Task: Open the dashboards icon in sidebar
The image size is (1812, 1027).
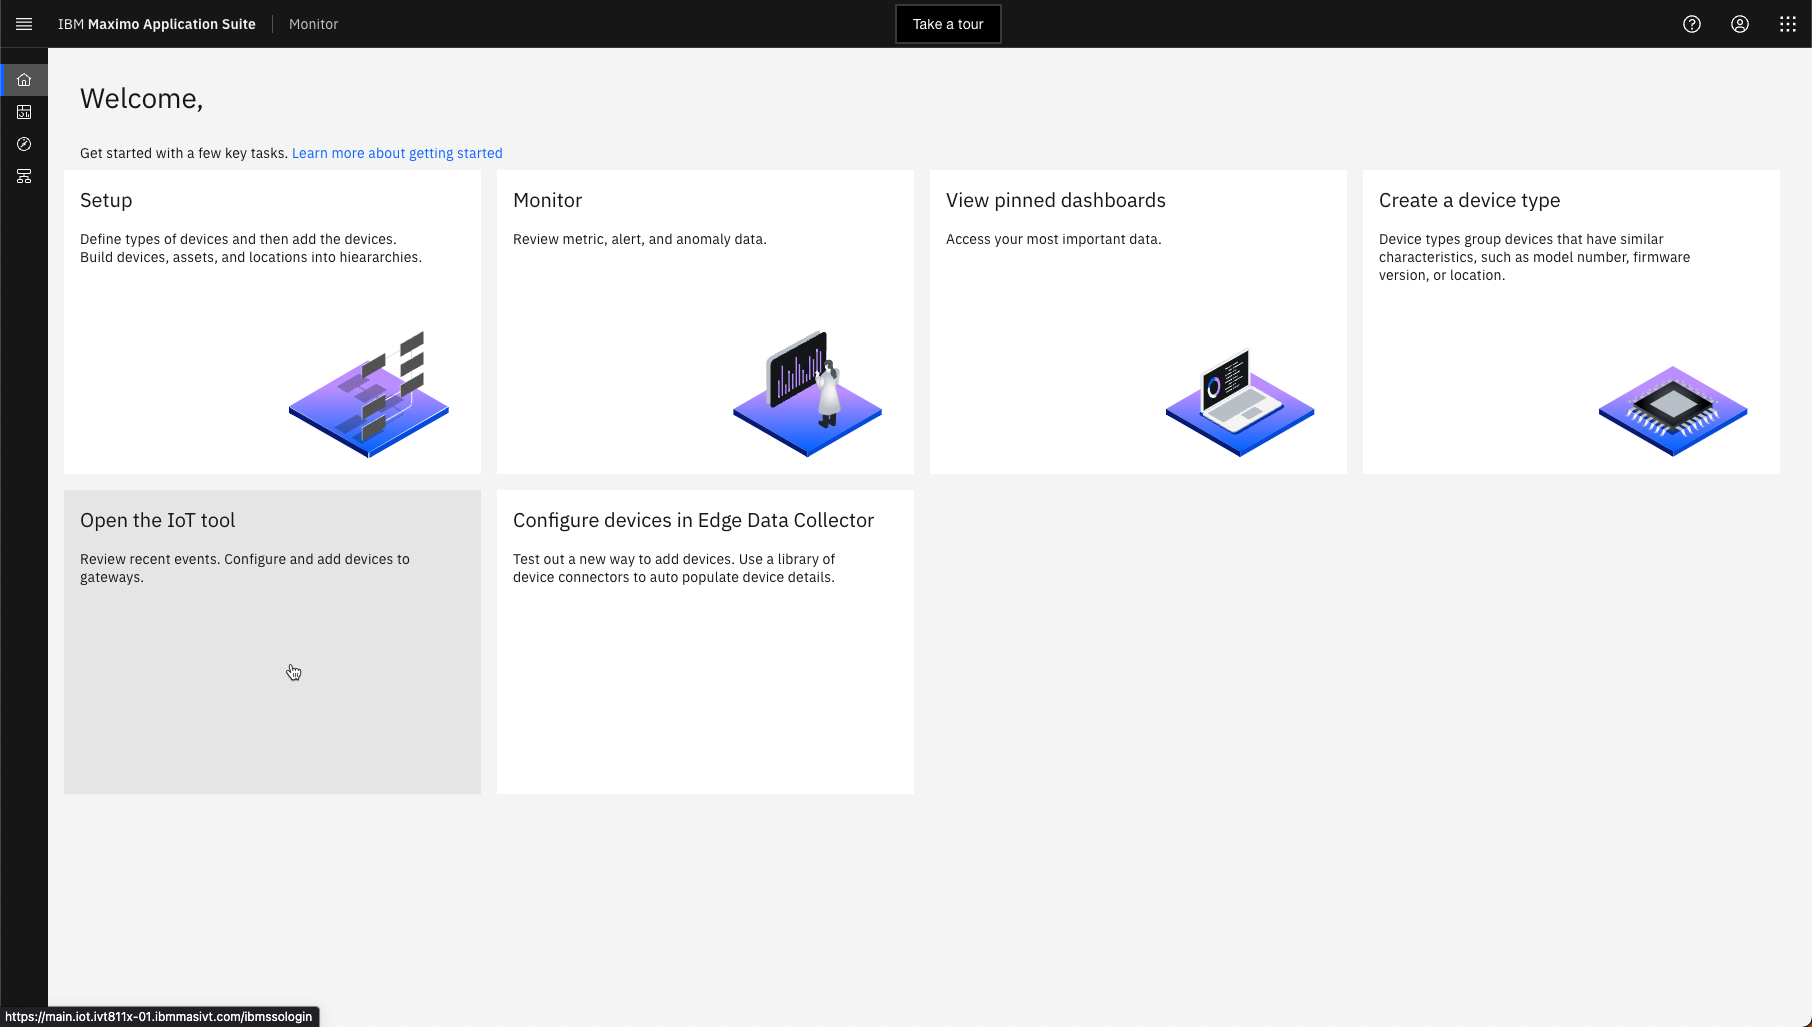Action: coord(24,112)
